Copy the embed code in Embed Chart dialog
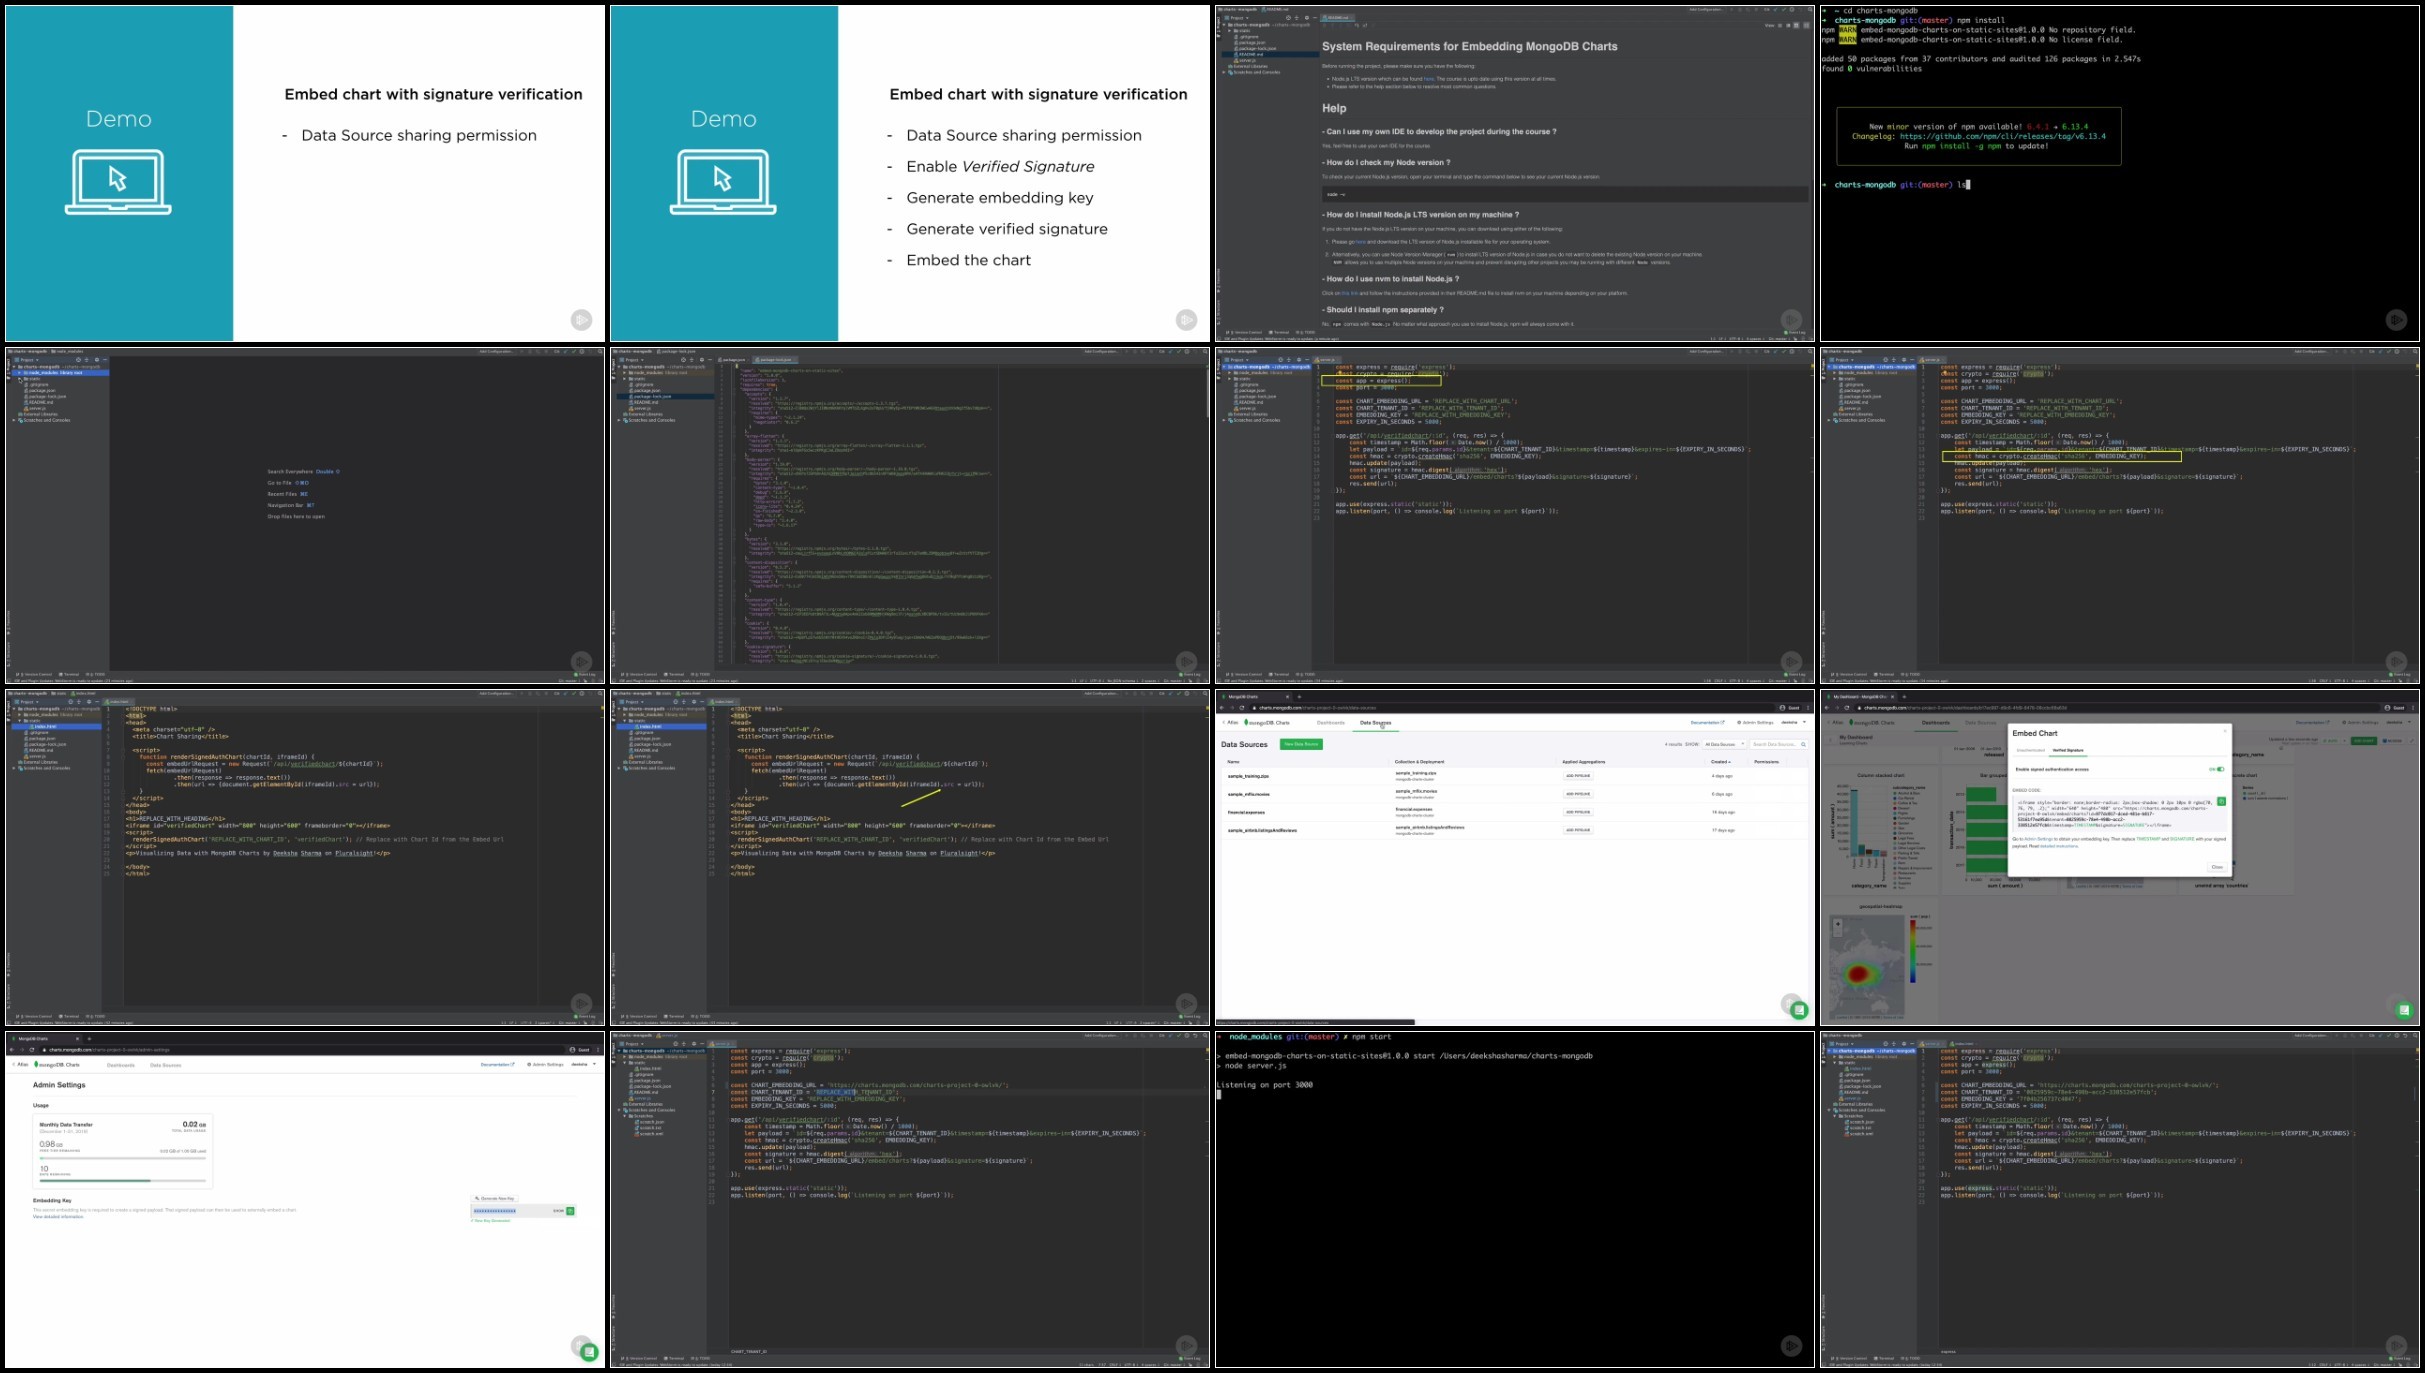 point(2221,801)
